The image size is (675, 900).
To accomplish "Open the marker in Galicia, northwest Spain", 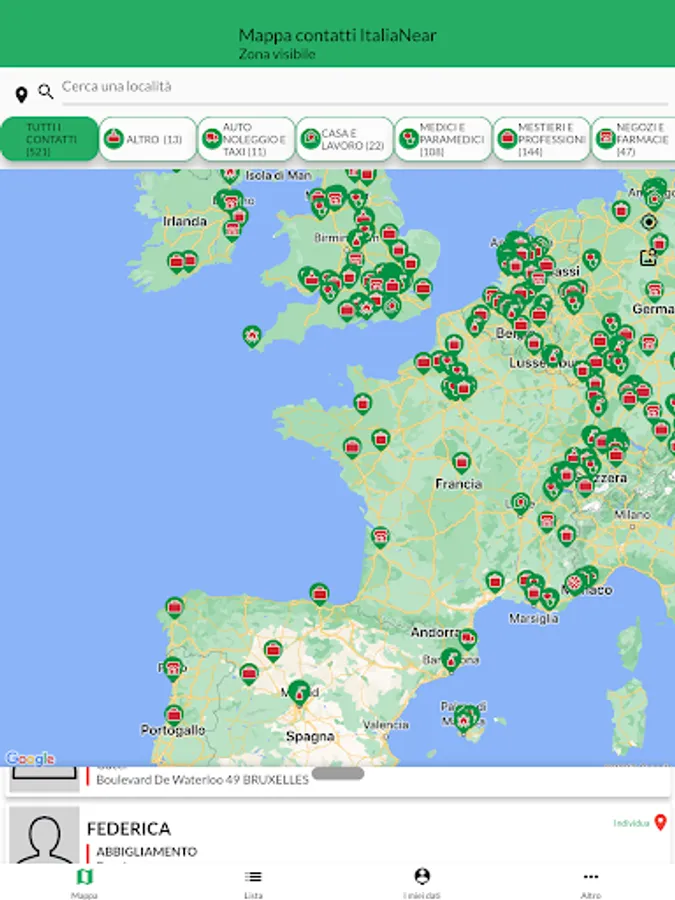I will click(x=174, y=607).
